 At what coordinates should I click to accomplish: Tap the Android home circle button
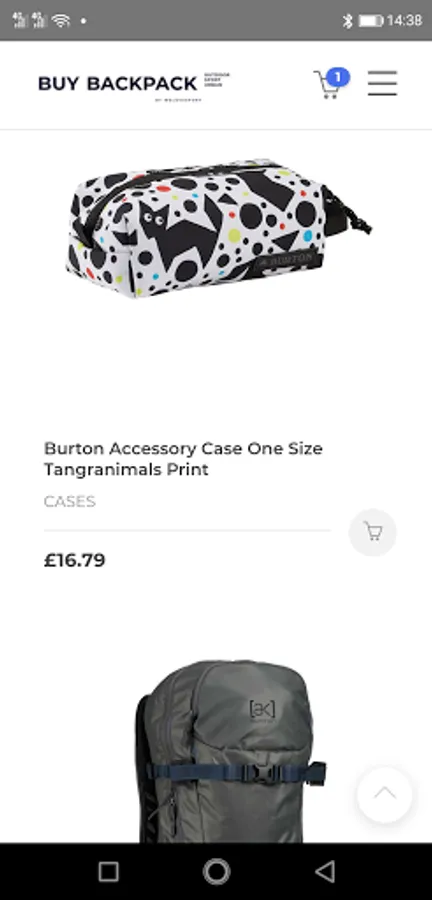pyautogui.click(x=216, y=872)
